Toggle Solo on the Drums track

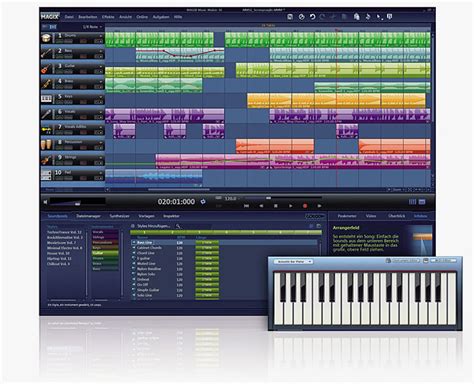point(61,41)
